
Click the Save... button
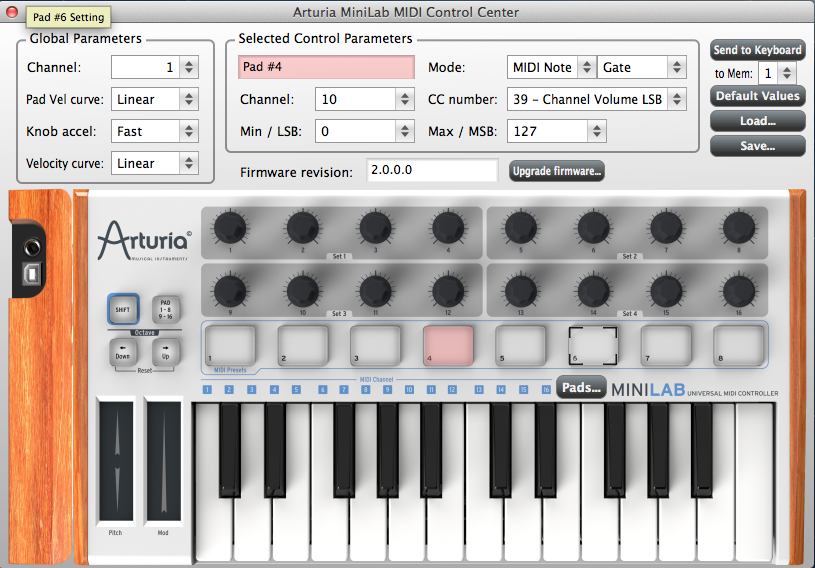(x=757, y=146)
